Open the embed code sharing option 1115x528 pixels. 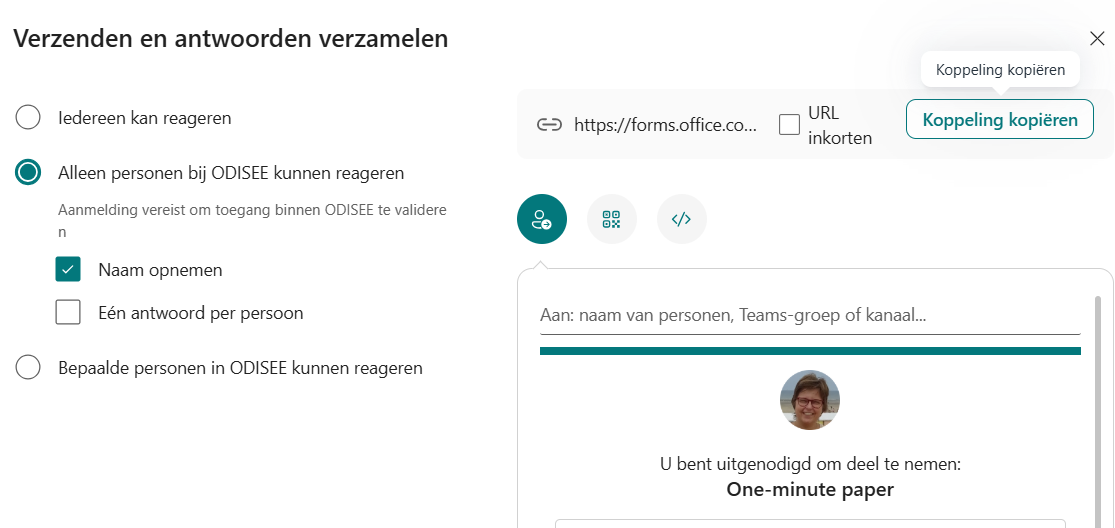[x=681, y=219]
